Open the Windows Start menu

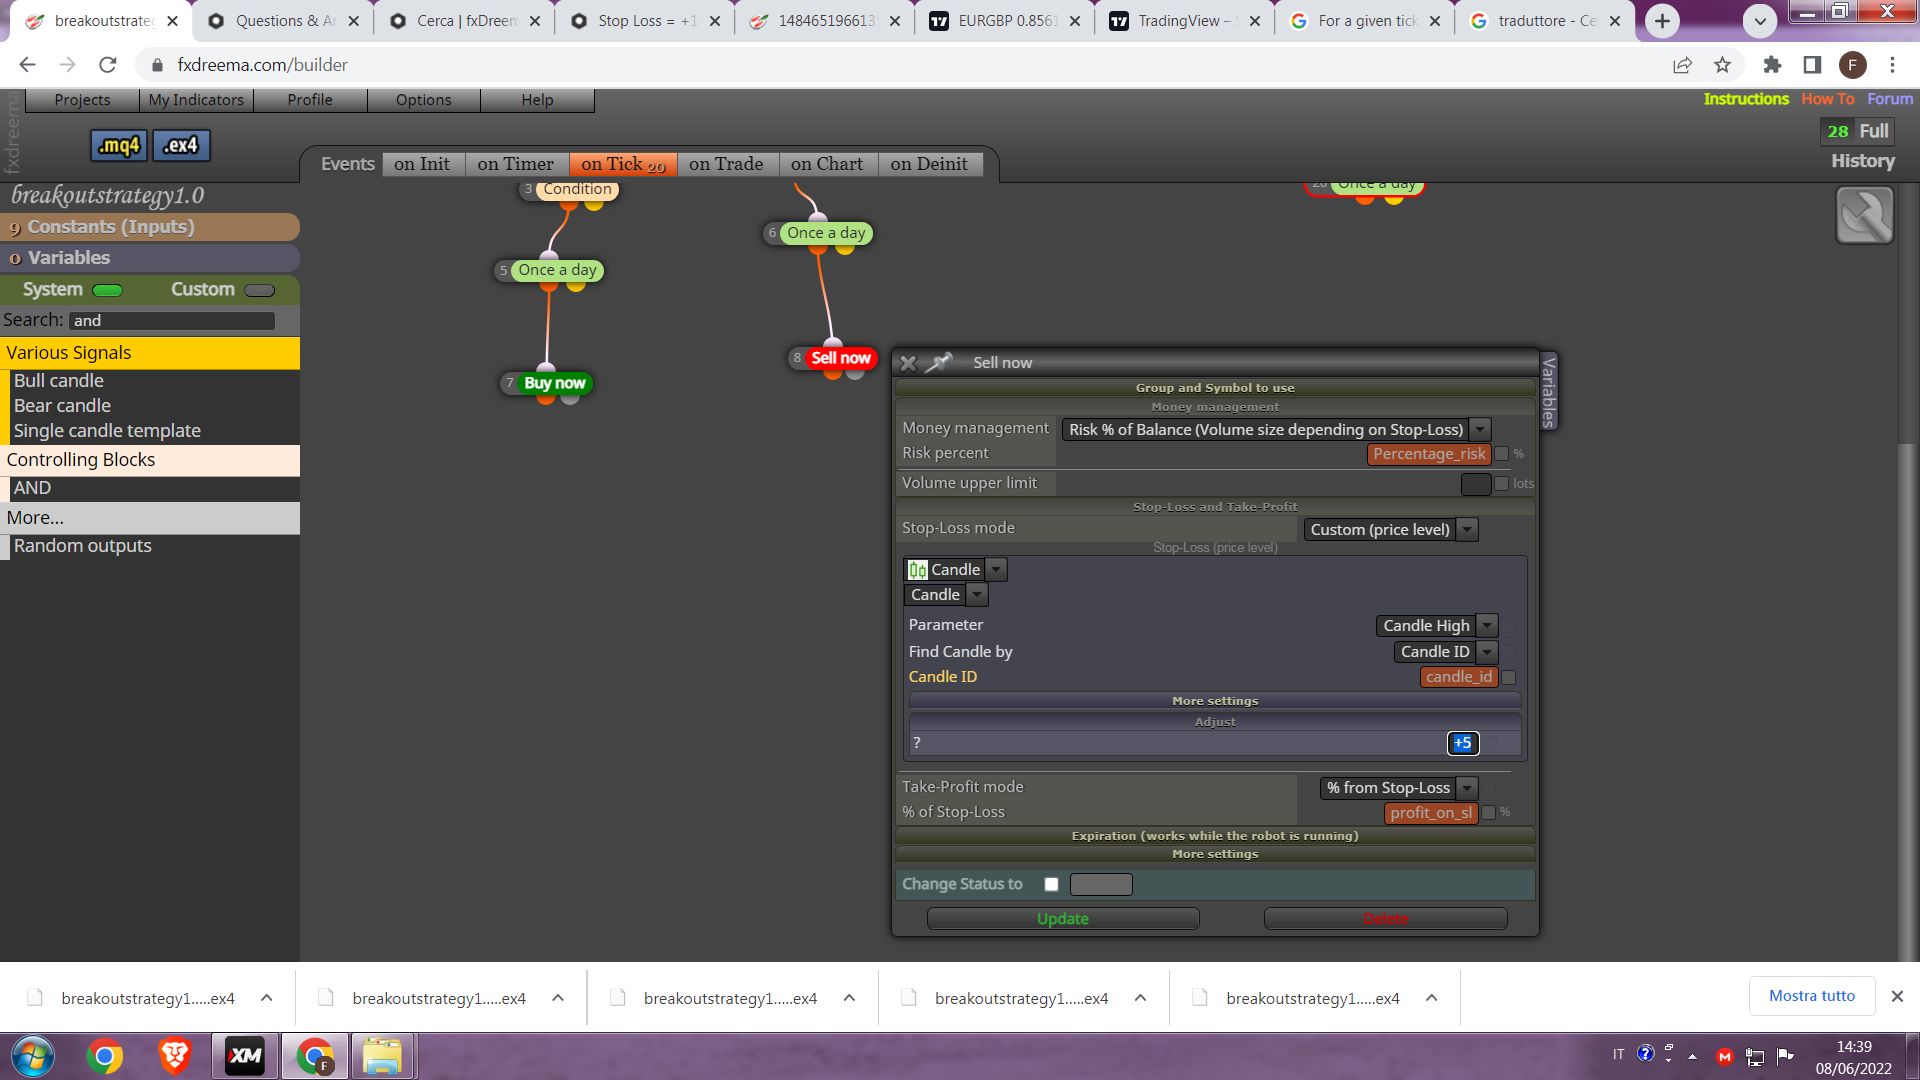pos(33,1056)
